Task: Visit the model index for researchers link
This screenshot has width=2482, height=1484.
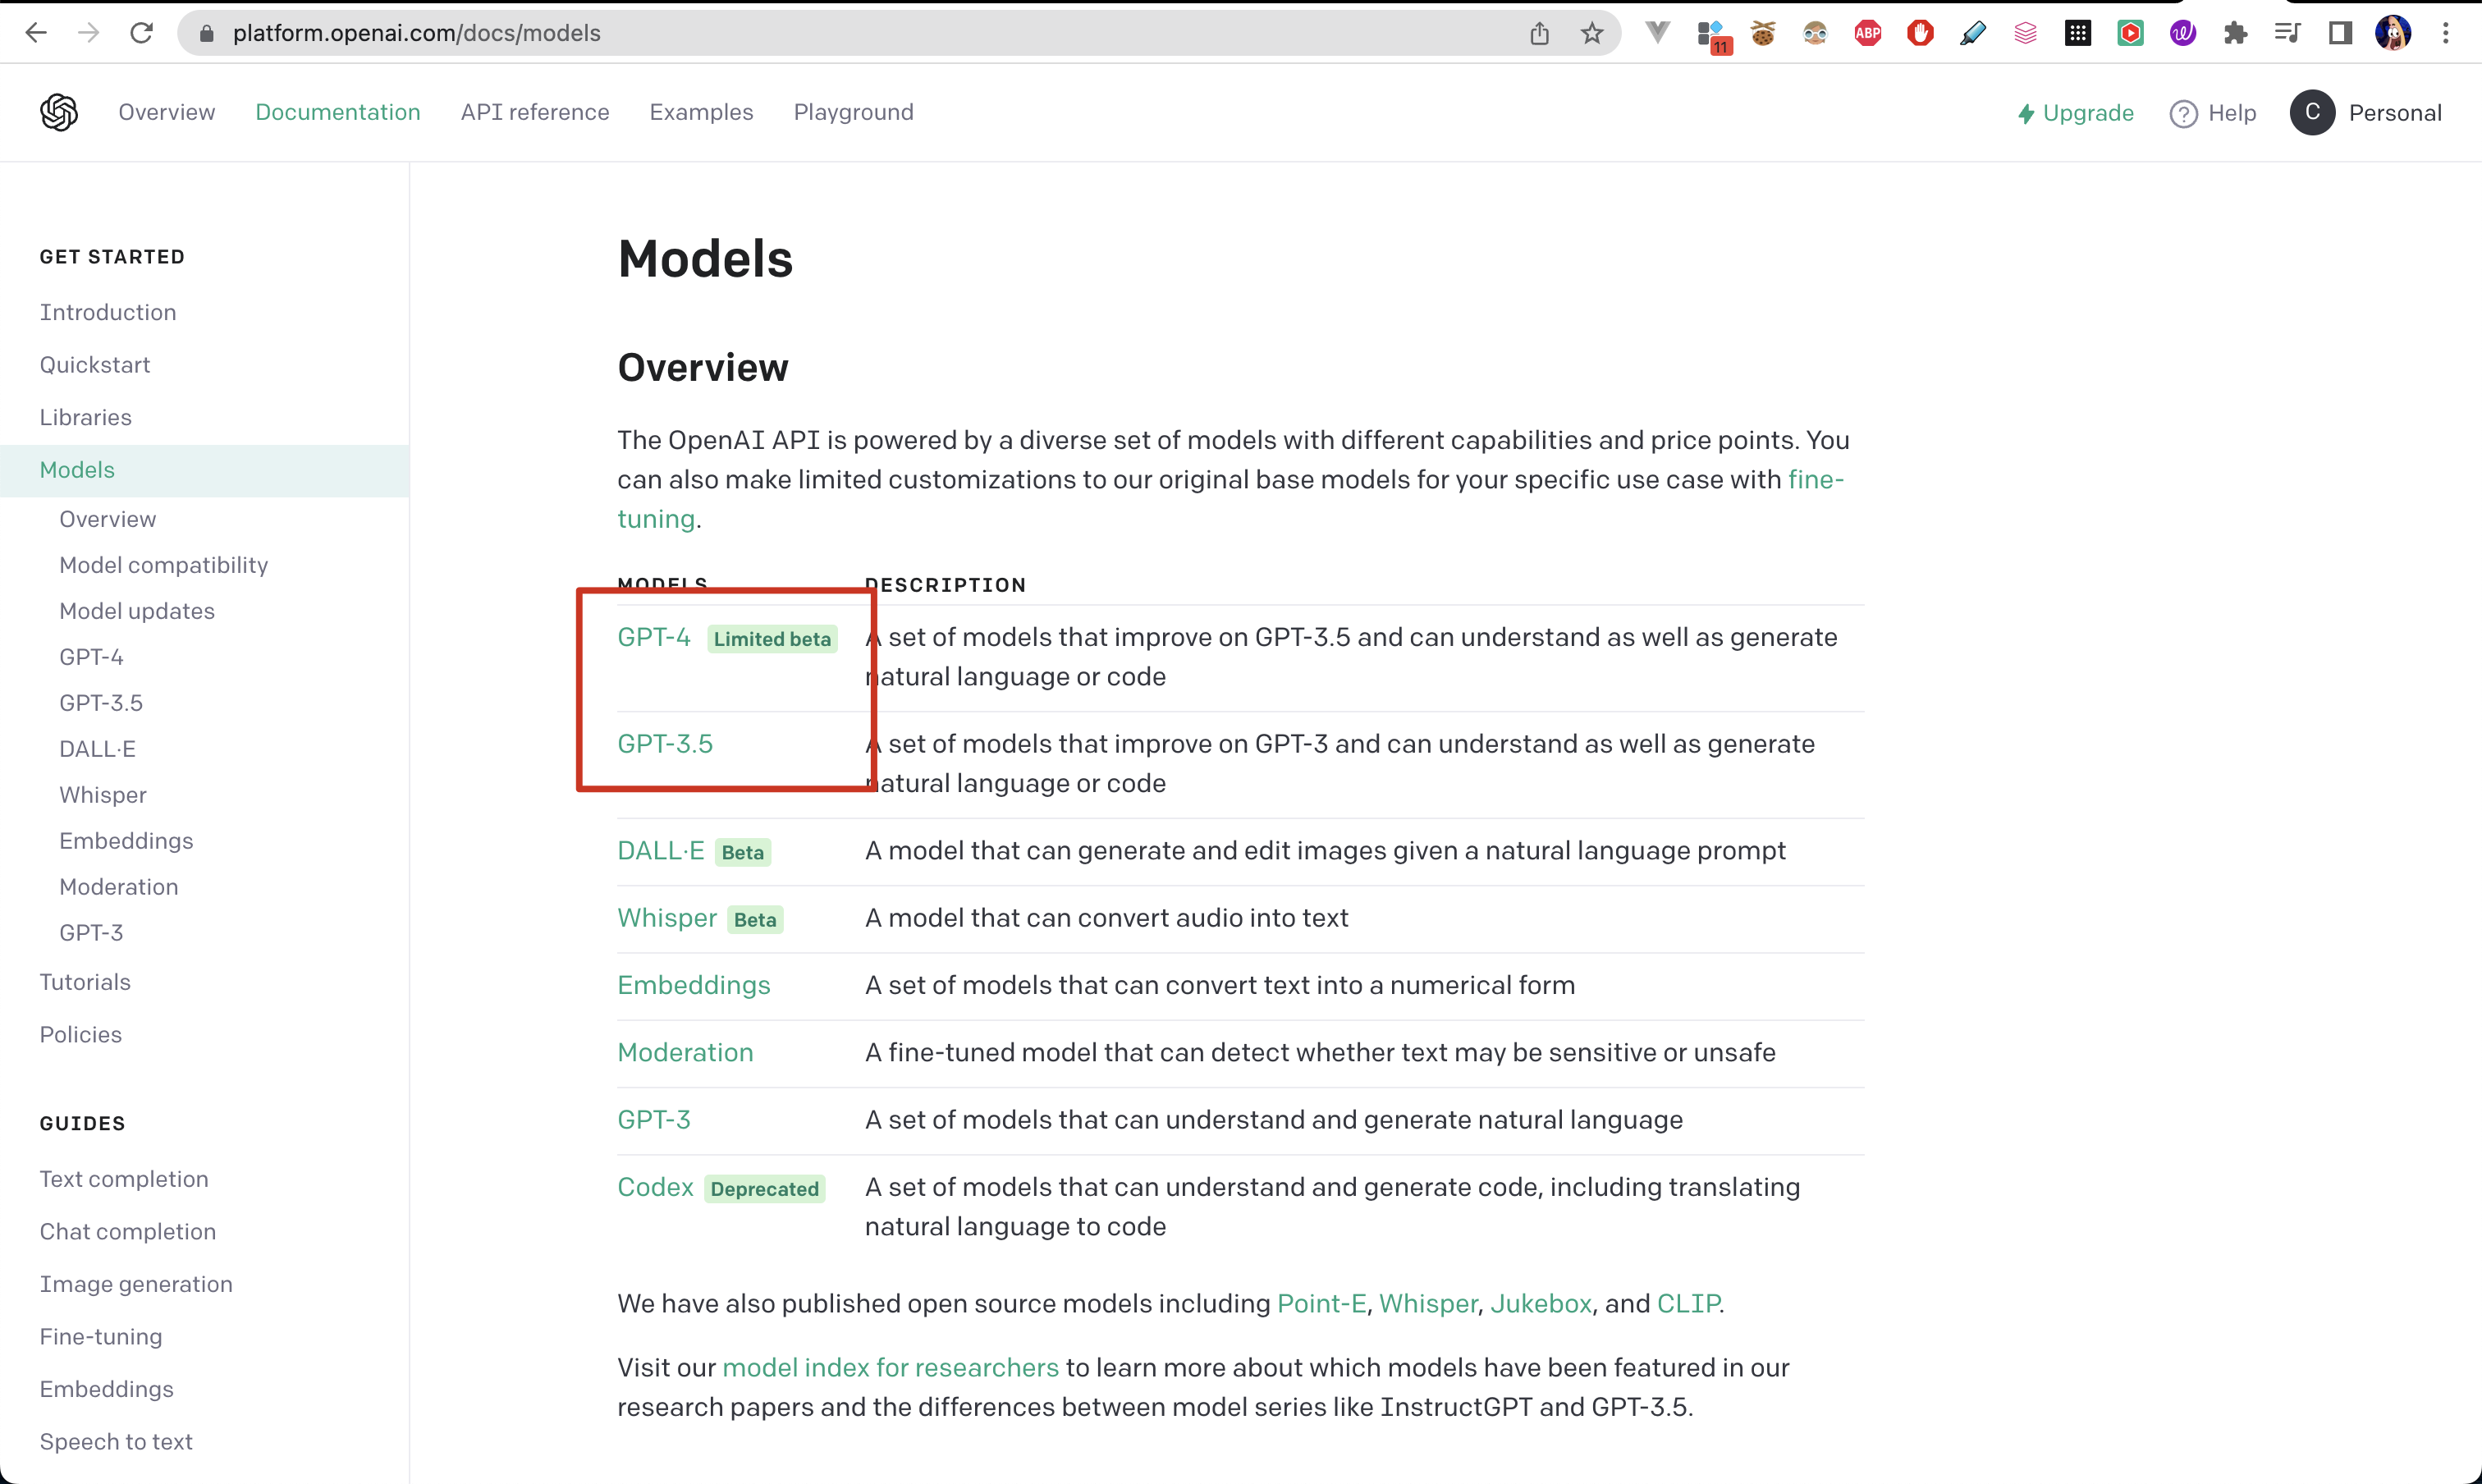Action: pyautogui.click(x=890, y=1367)
